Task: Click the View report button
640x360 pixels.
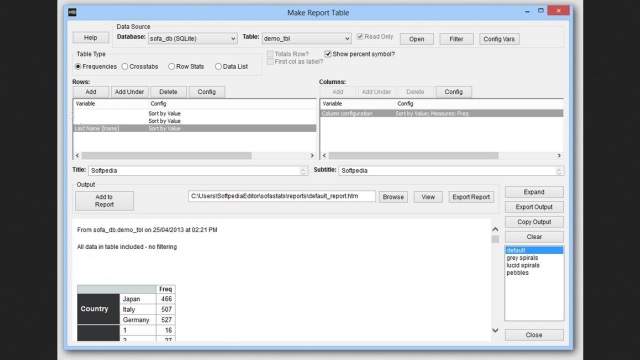Action: (428, 197)
